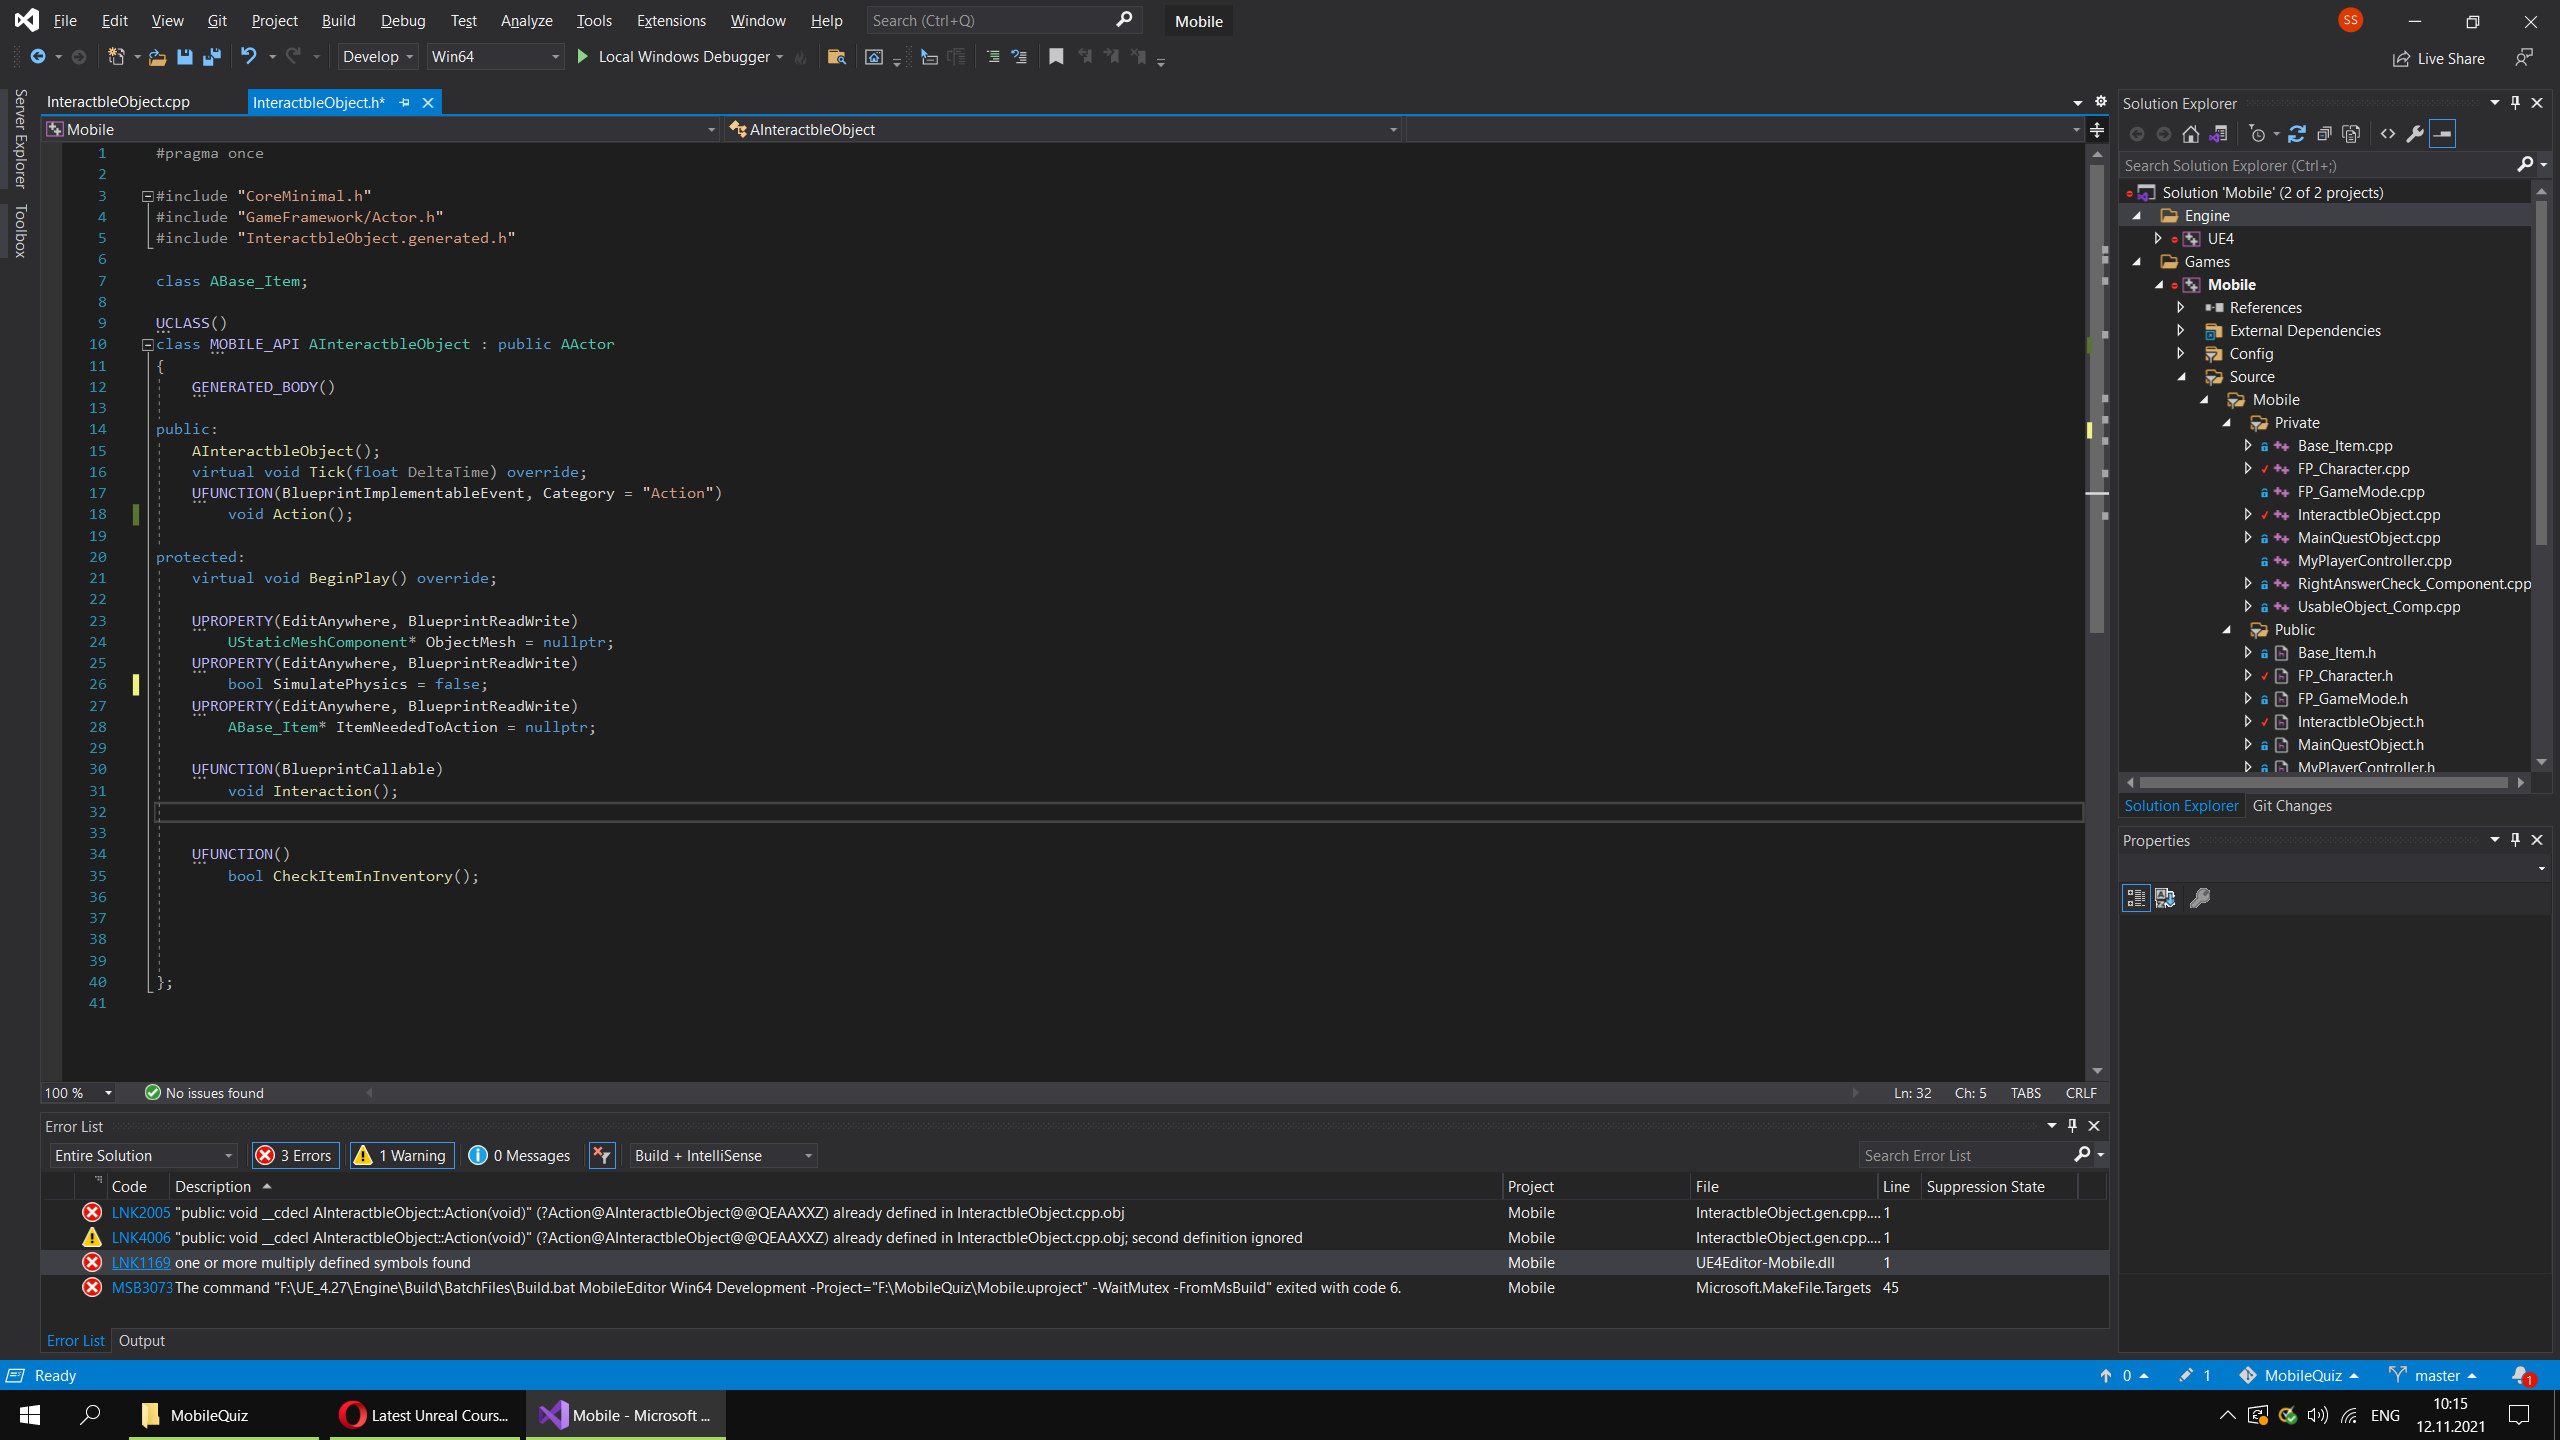Start the Local Windows Debugger
Screen dimensions: 2560x1440
click(680, 57)
